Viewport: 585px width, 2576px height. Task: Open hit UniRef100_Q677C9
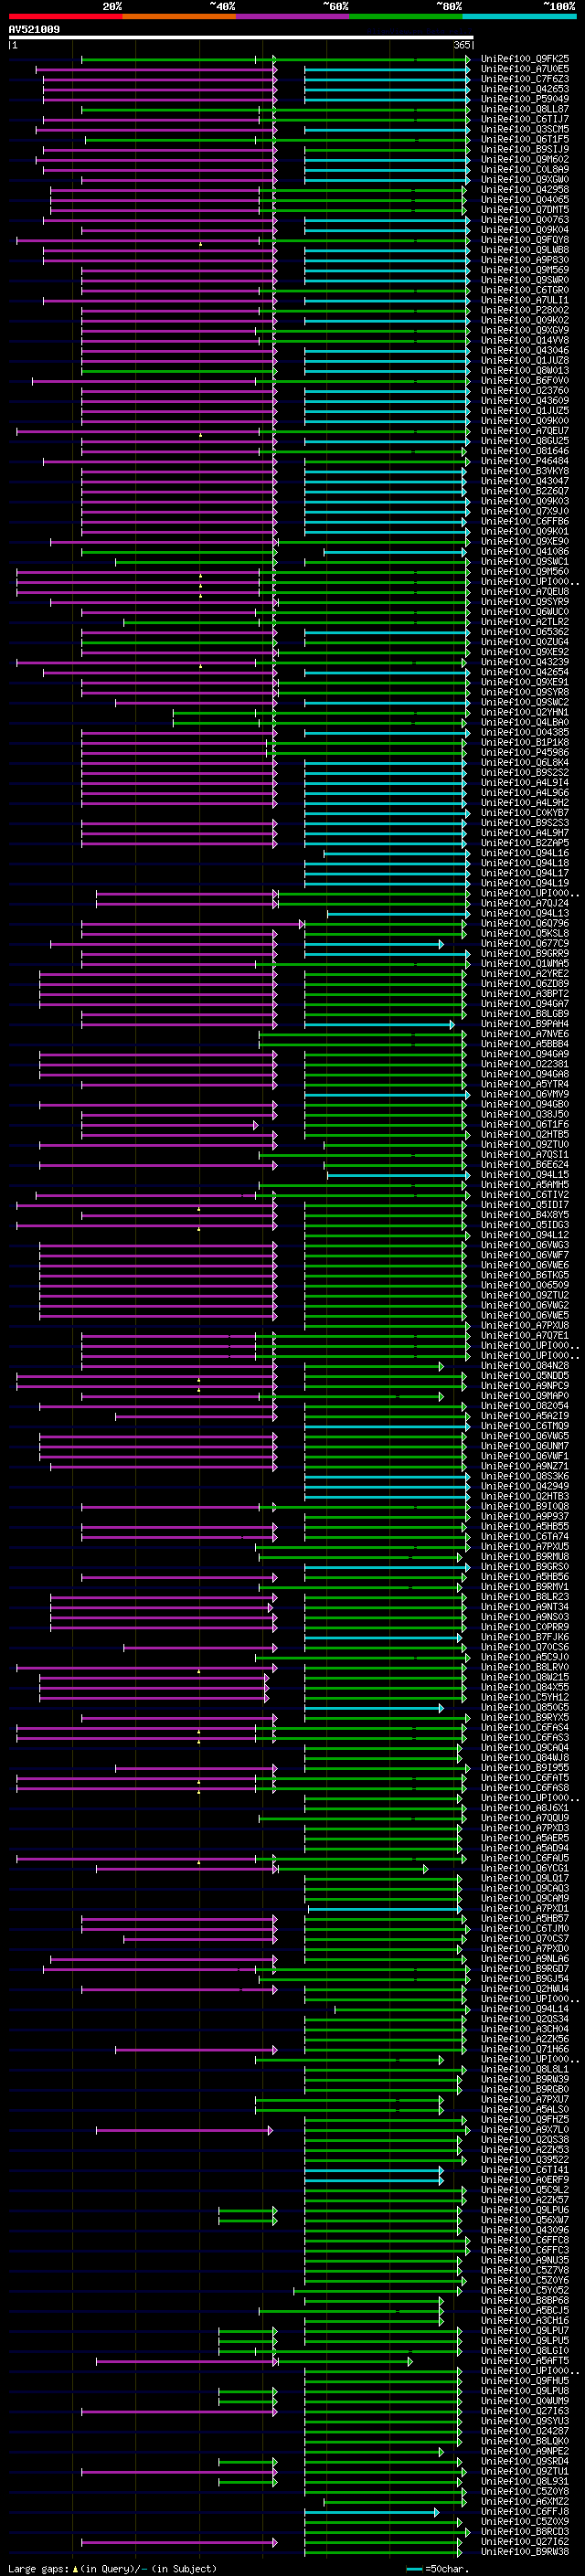pos(525,944)
